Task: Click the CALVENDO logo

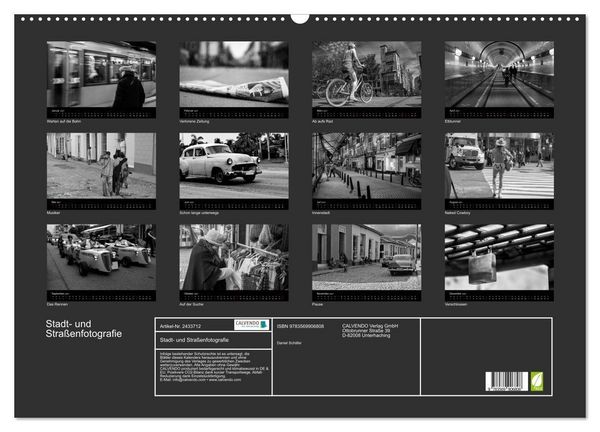Action: point(252,324)
